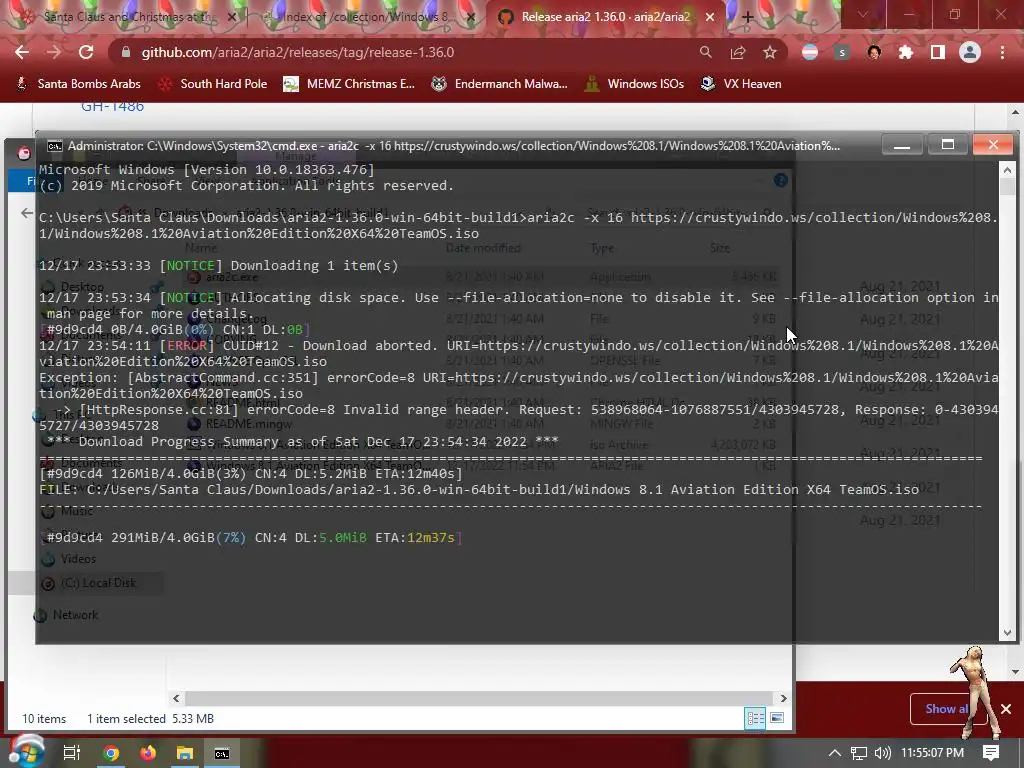Open the volume tray icon
This screenshot has height=768, width=1024.
pos(882,753)
